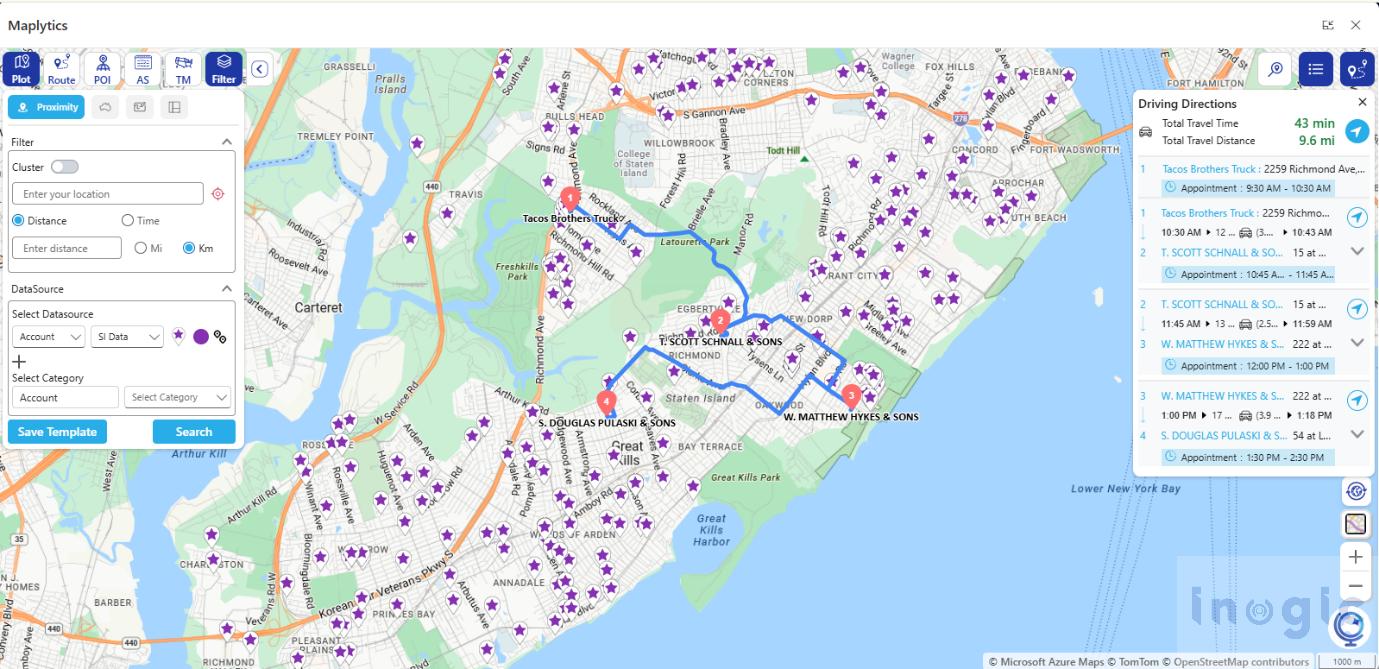Viewport: 1379px width, 669px height.
Task: Collapse the Filter section
Action: click(x=227, y=143)
